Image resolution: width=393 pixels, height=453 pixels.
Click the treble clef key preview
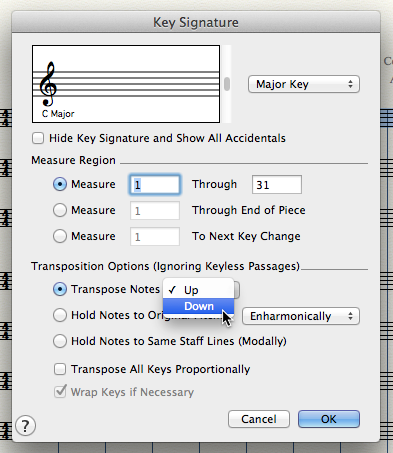(x=126, y=84)
